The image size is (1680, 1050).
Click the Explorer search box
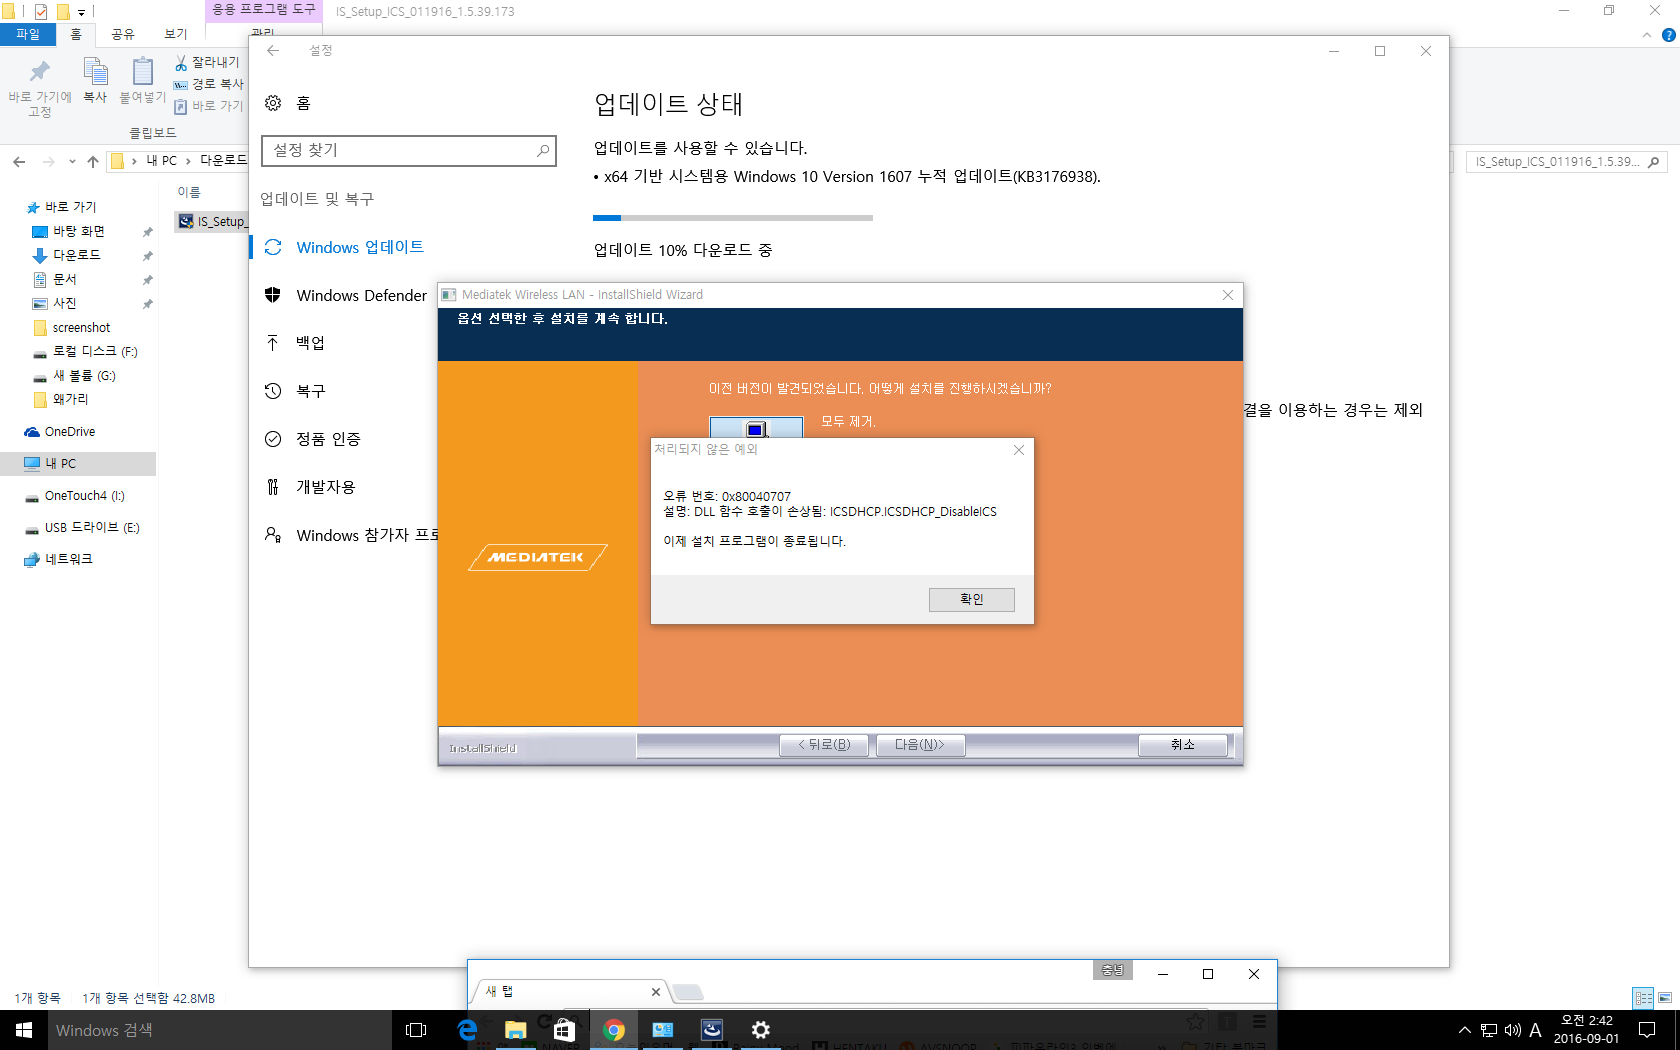coord(1566,162)
